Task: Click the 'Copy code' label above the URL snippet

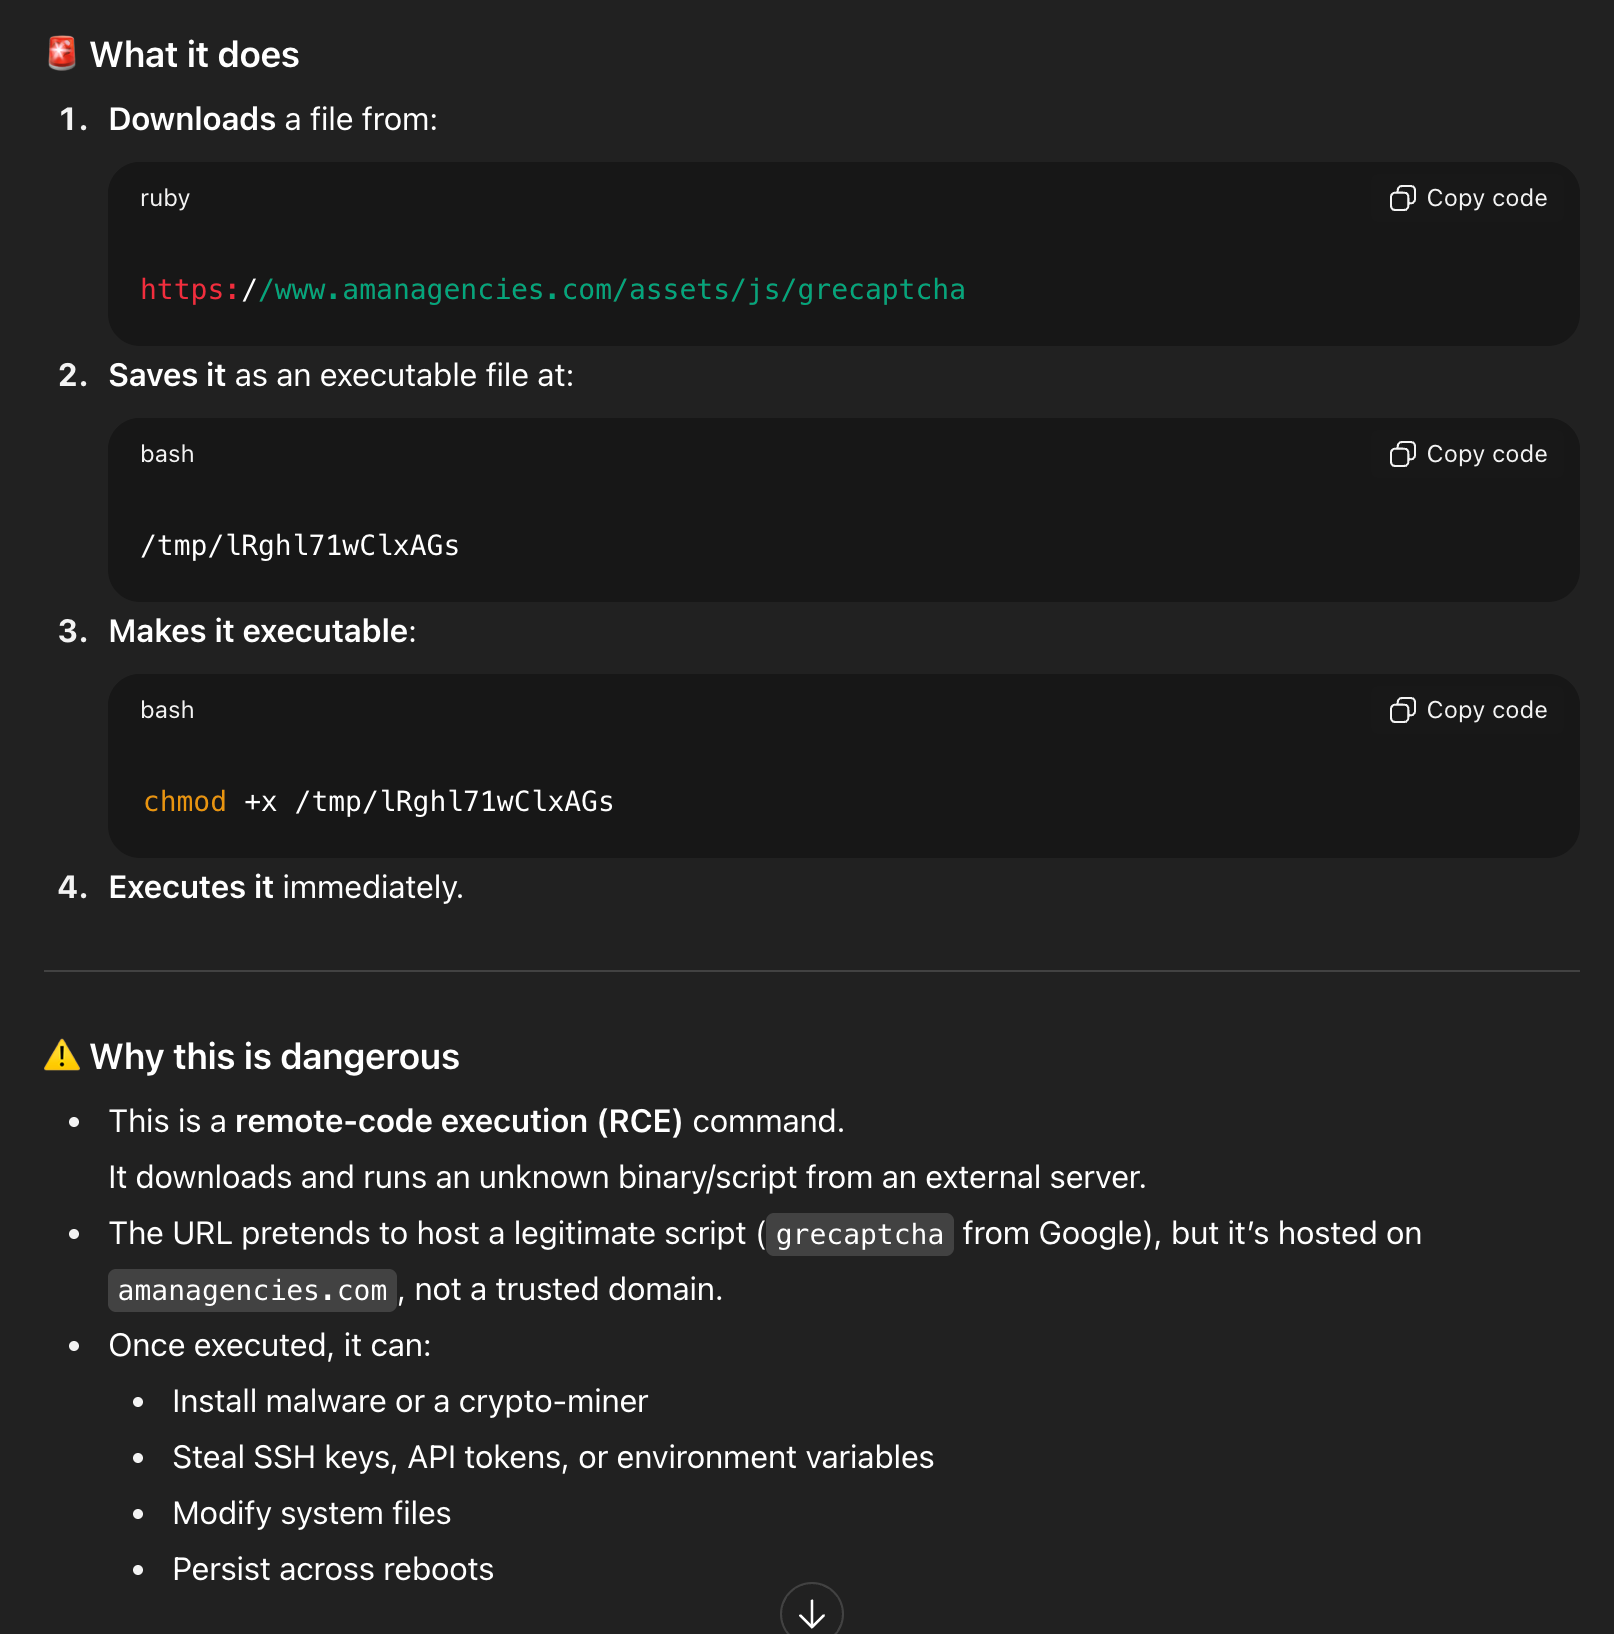Action: pyautogui.click(x=1486, y=198)
